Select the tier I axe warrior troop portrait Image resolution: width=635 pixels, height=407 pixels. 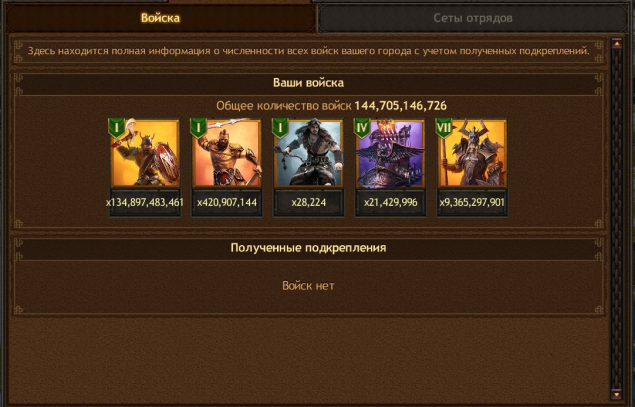(x=145, y=153)
